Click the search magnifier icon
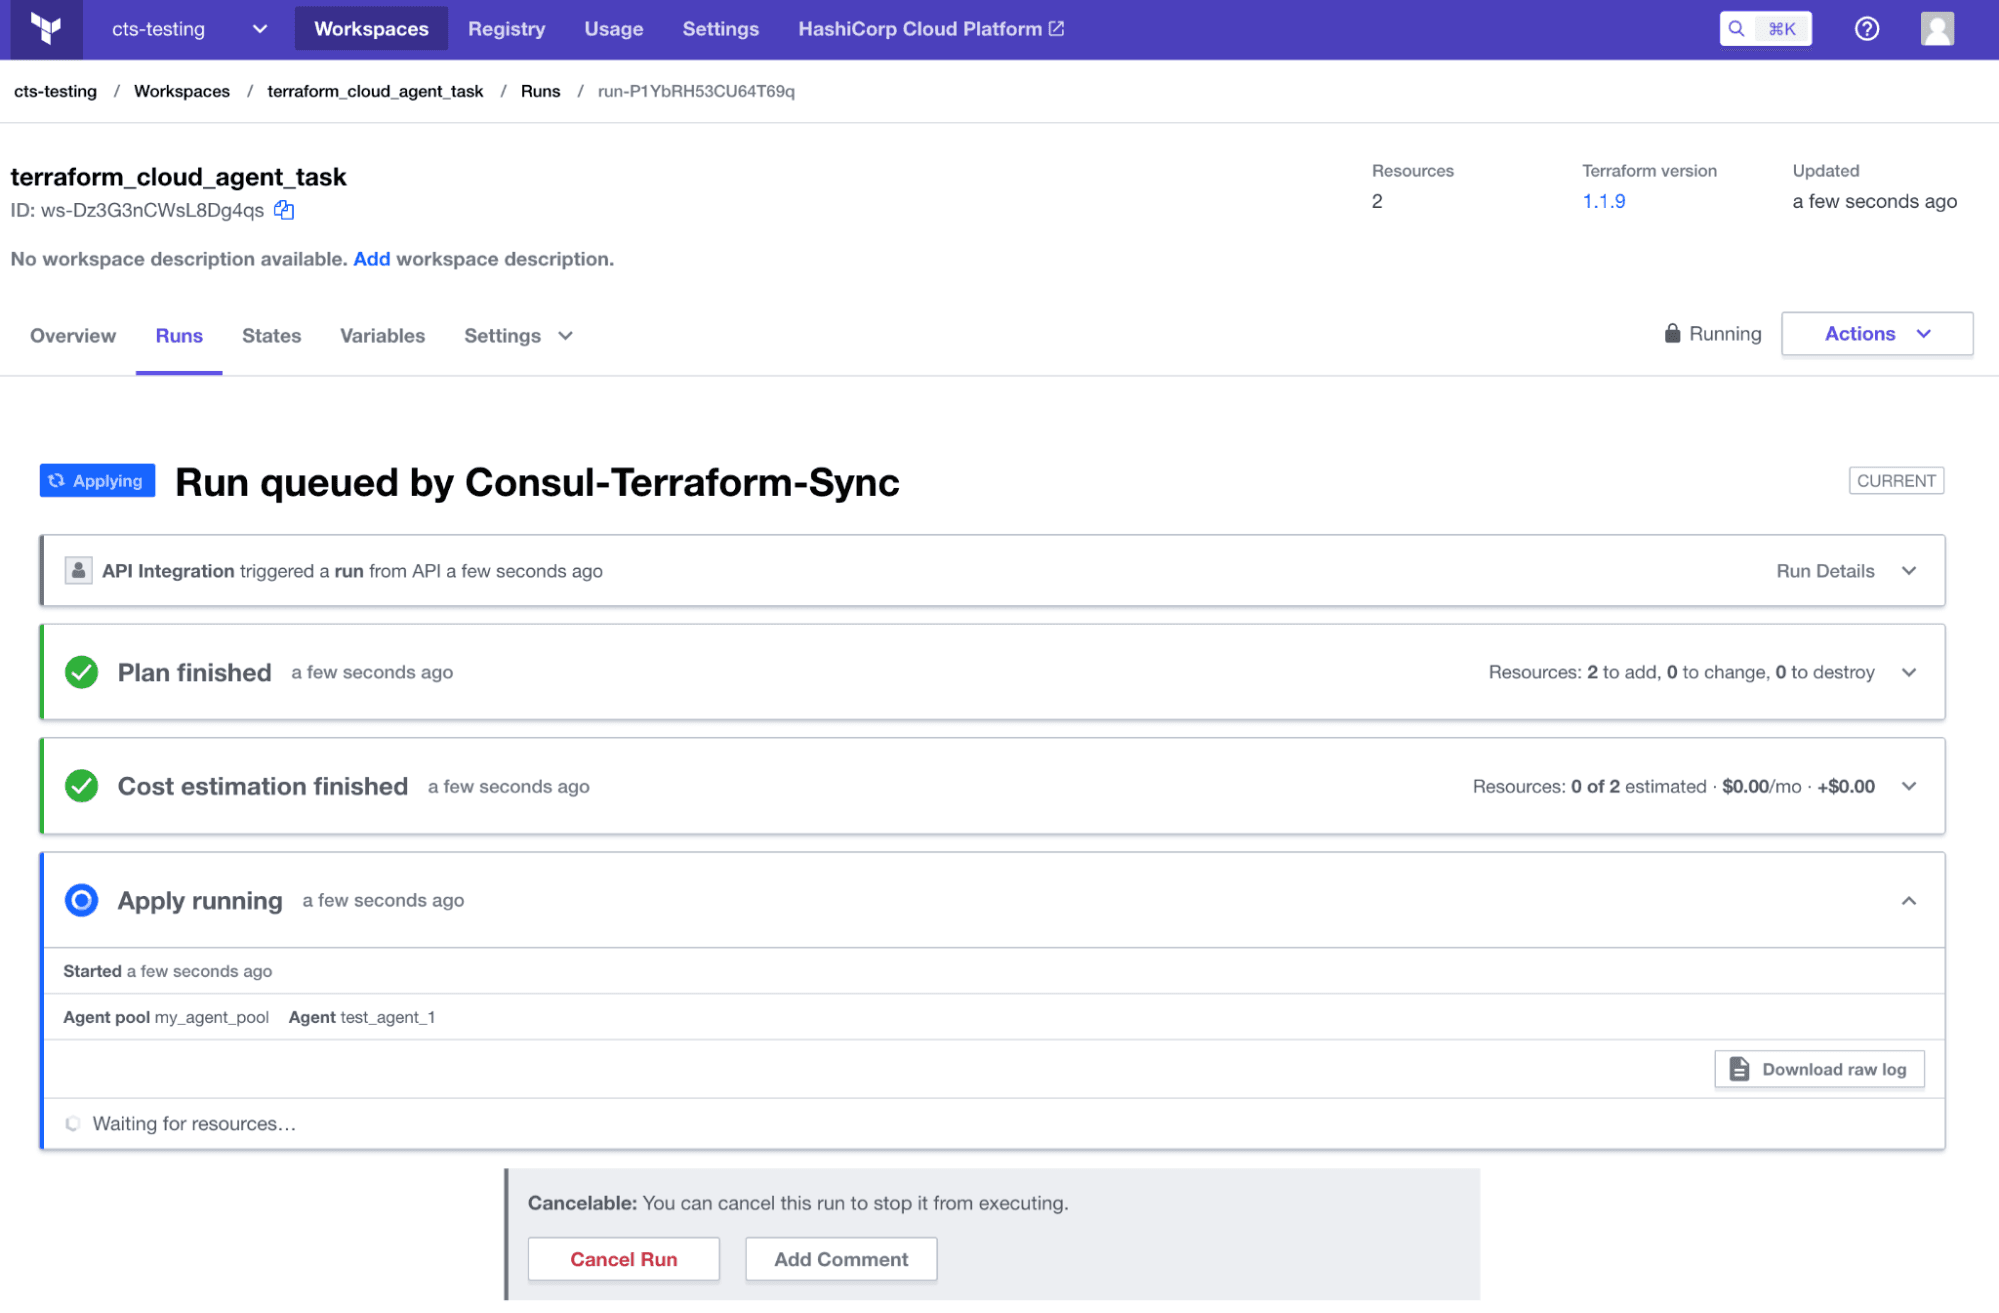 tap(1737, 29)
